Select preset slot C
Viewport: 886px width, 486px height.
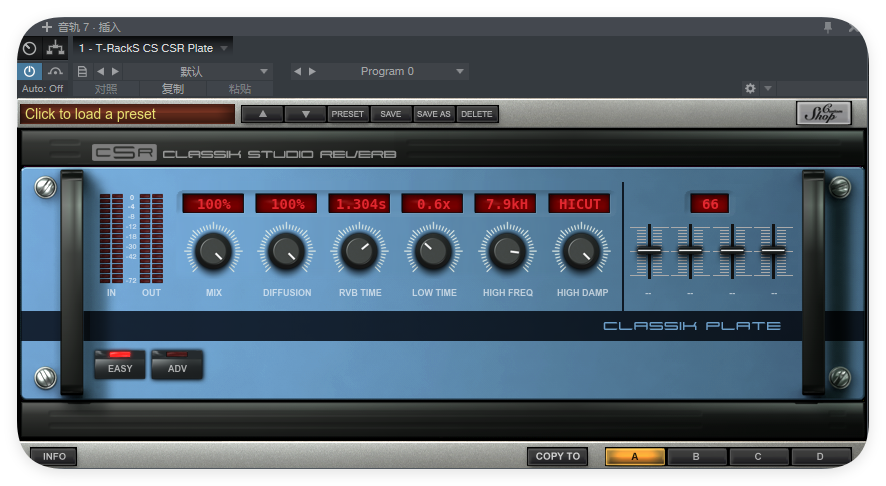click(758, 457)
